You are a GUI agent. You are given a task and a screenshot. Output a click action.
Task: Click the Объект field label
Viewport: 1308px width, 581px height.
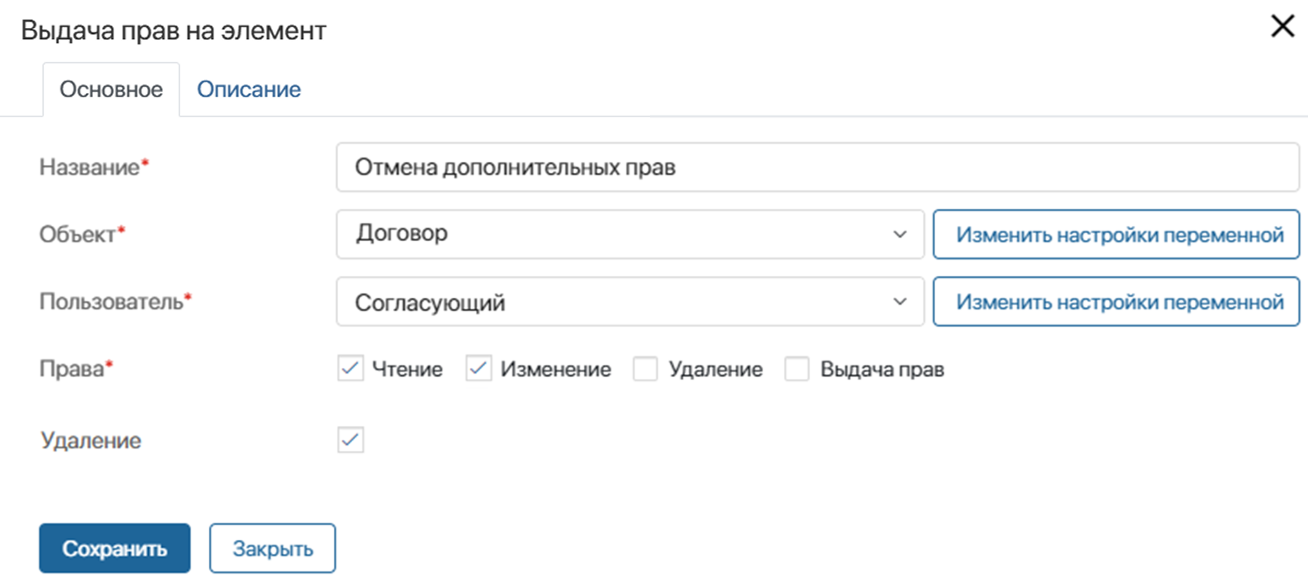pyautogui.click(x=83, y=234)
